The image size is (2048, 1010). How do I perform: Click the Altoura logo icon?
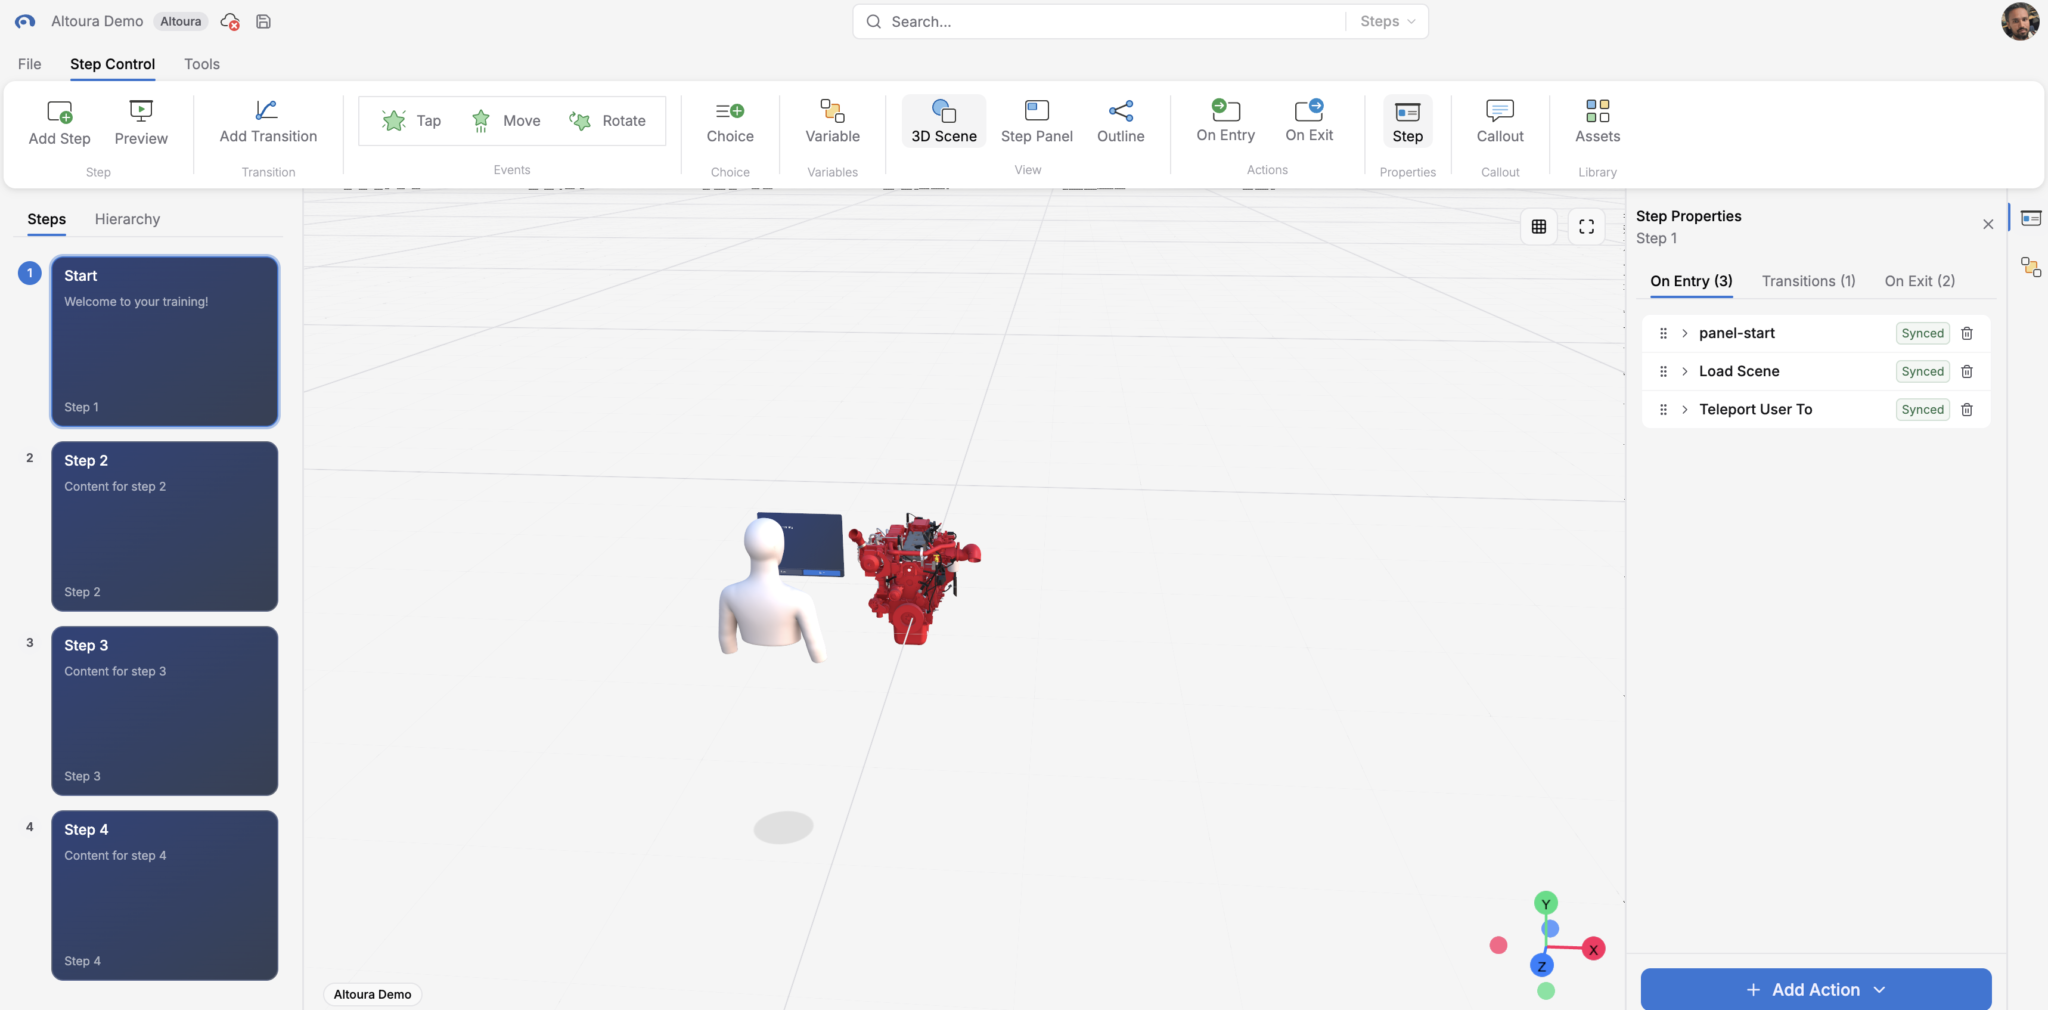[x=25, y=21]
